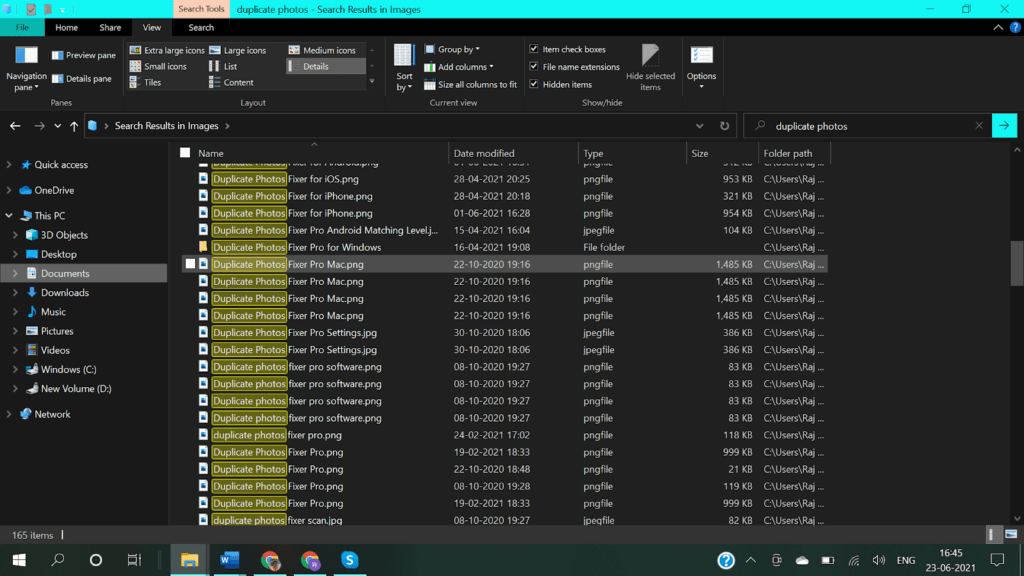Select the Details layout
This screenshot has height=576, width=1024.
(x=325, y=67)
